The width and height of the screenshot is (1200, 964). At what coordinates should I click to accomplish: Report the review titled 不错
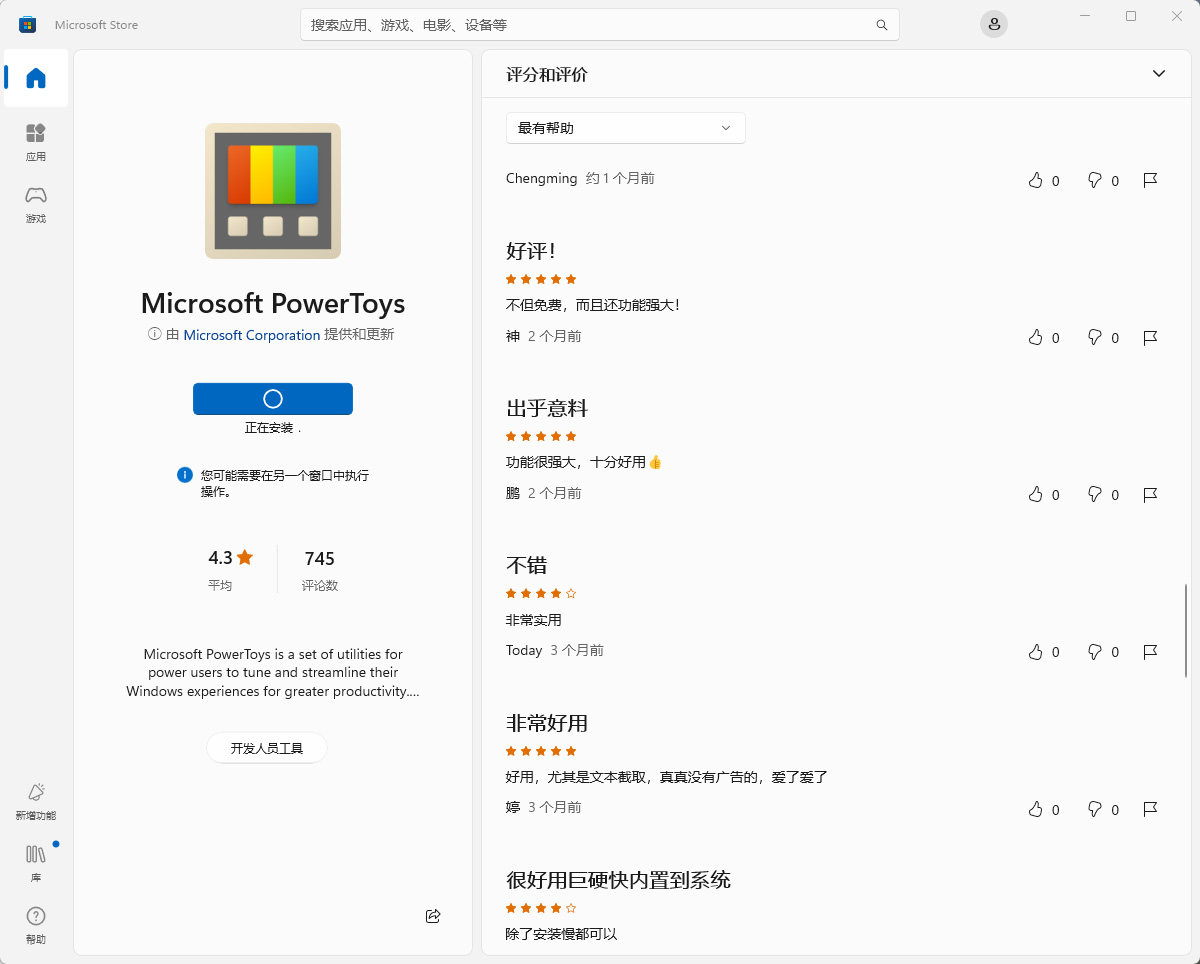(1150, 652)
